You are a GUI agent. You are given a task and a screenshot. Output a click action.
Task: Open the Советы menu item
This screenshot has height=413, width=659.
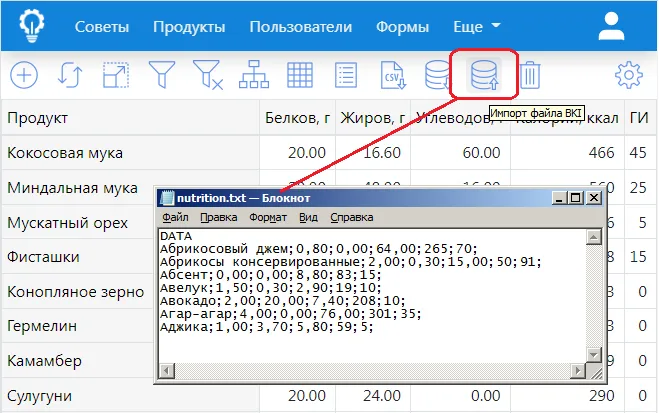tap(102, 27)
